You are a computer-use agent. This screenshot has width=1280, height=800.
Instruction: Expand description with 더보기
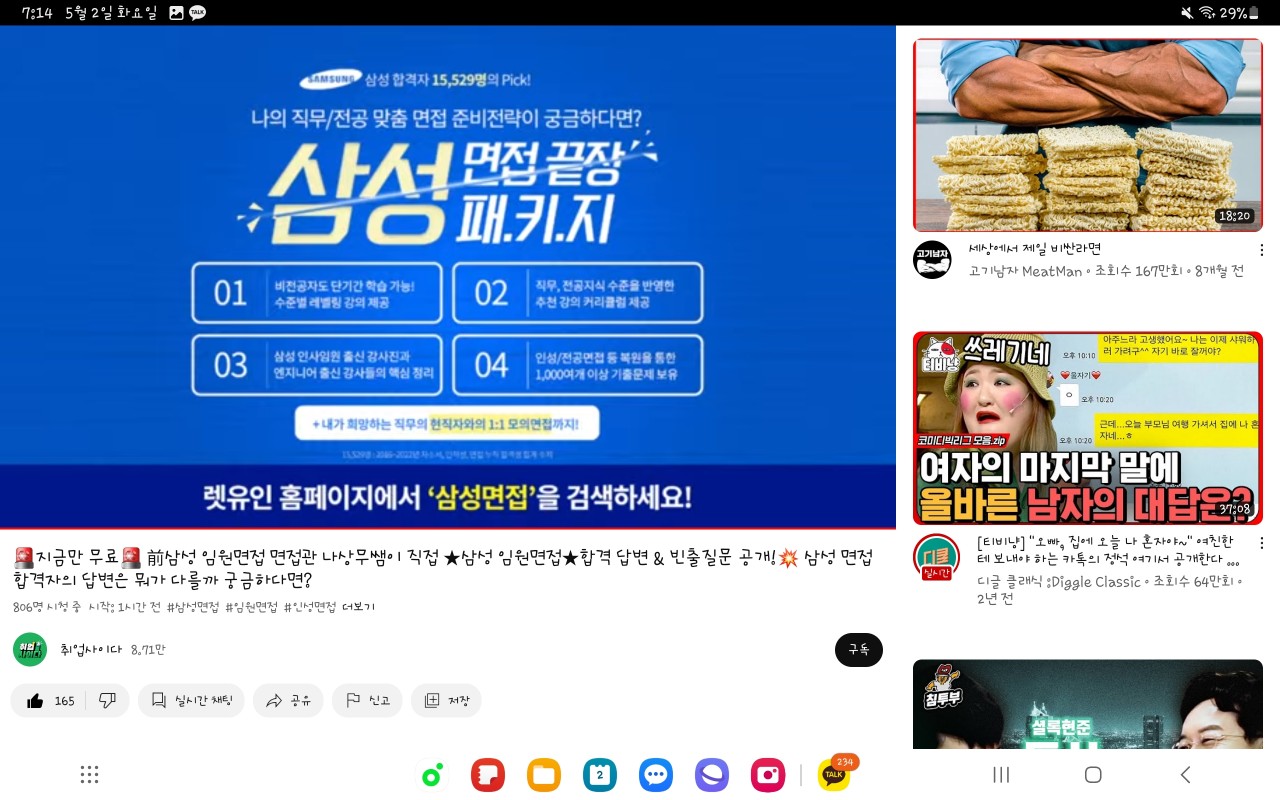(358, 607)
